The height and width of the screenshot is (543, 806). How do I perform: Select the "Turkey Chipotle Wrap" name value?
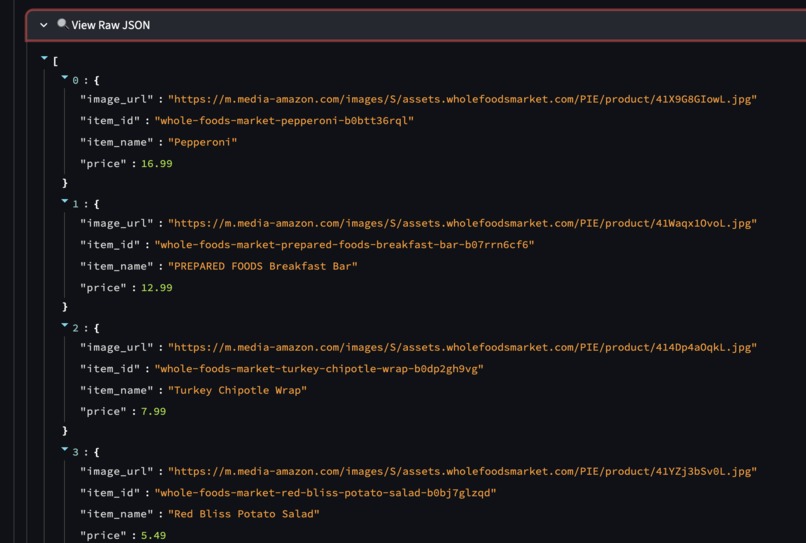pyautogui.click(x=237, y=390)
